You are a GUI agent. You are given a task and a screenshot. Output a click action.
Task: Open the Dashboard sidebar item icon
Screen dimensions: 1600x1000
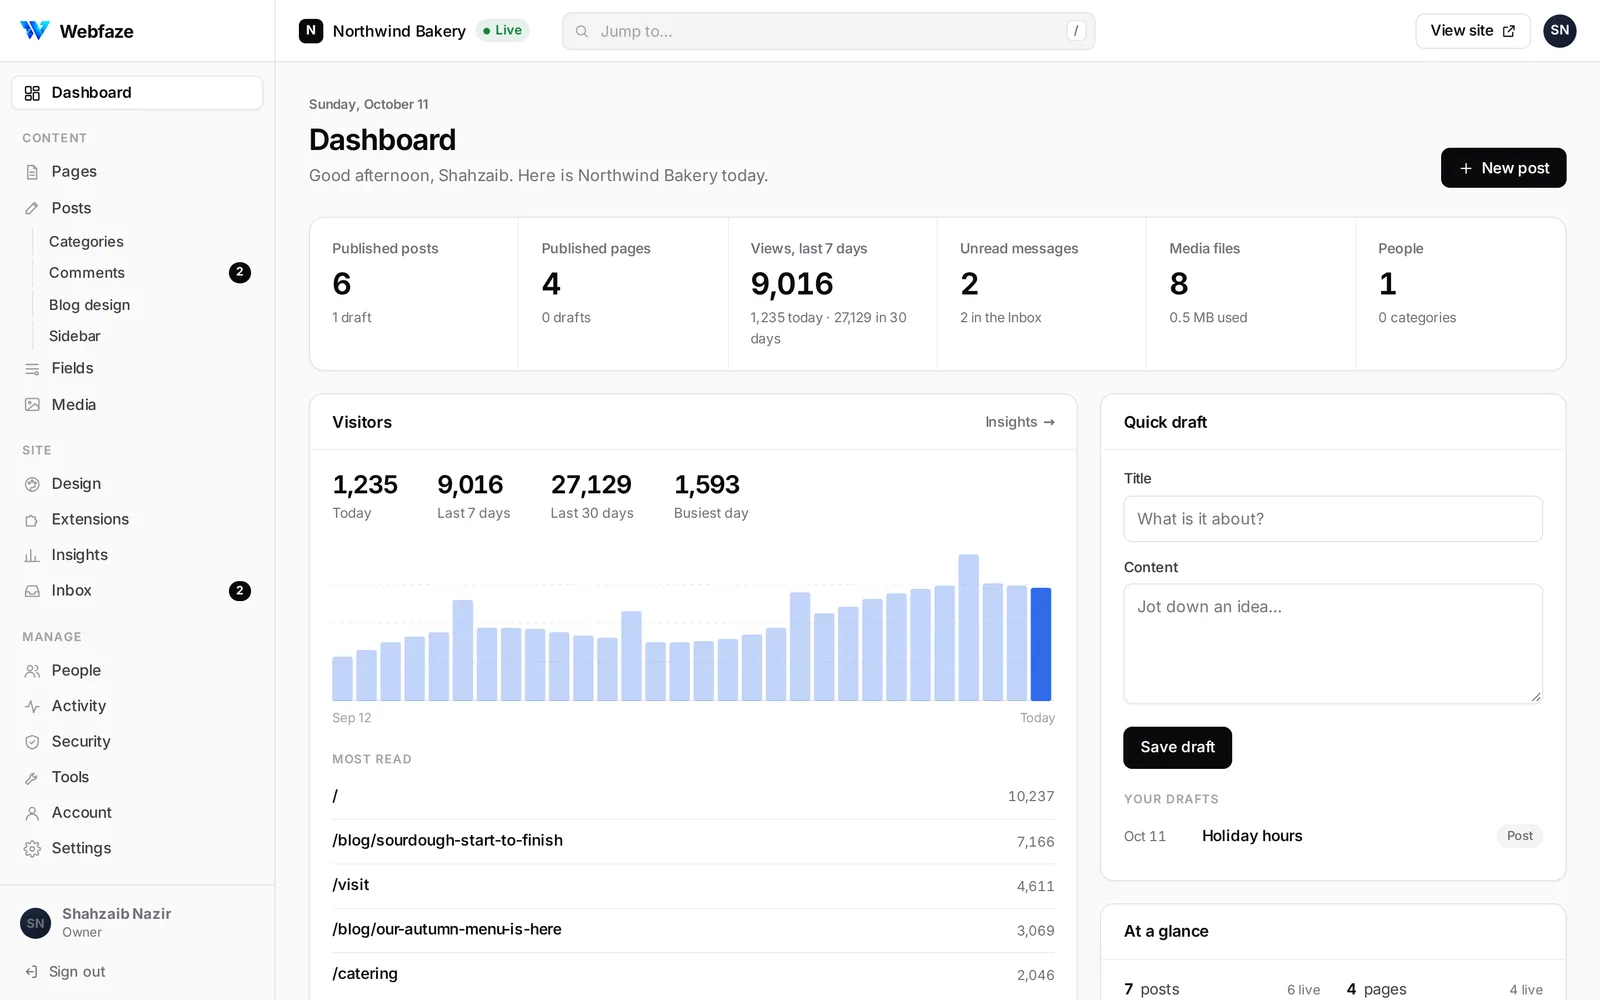[x=32, y=93]
